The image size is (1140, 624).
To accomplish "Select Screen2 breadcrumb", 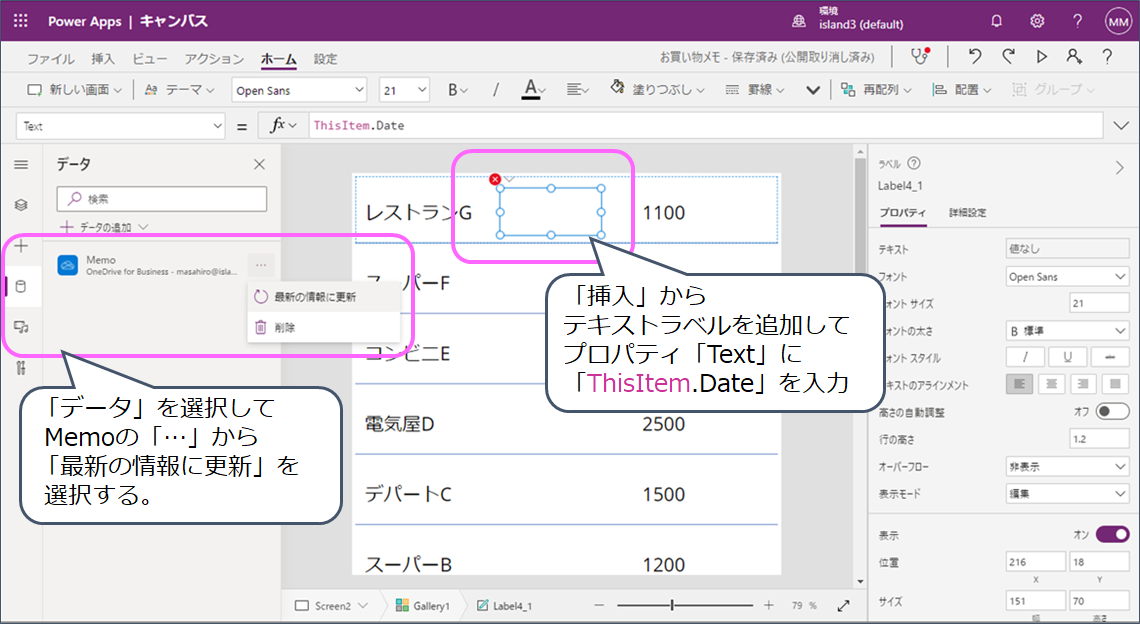I will [332, 605].
